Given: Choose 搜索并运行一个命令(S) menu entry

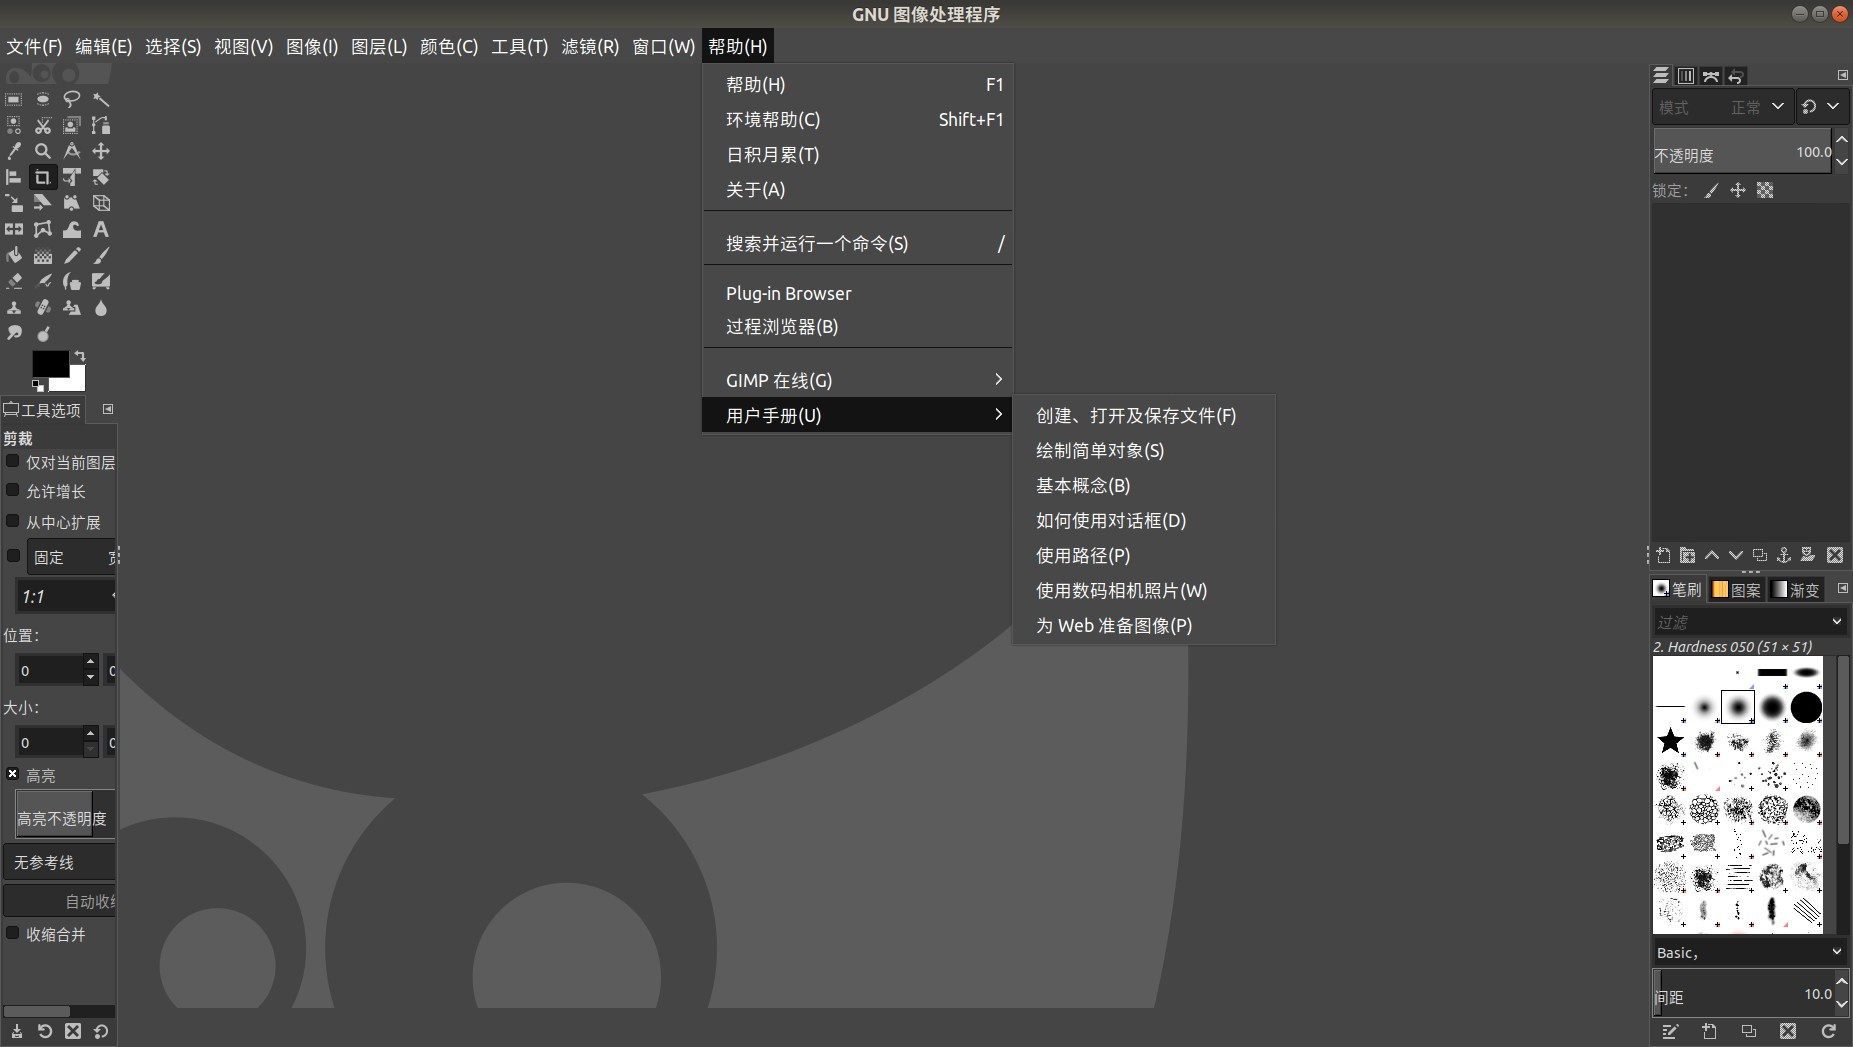Looking at the screenshot, I should [858, 243].
